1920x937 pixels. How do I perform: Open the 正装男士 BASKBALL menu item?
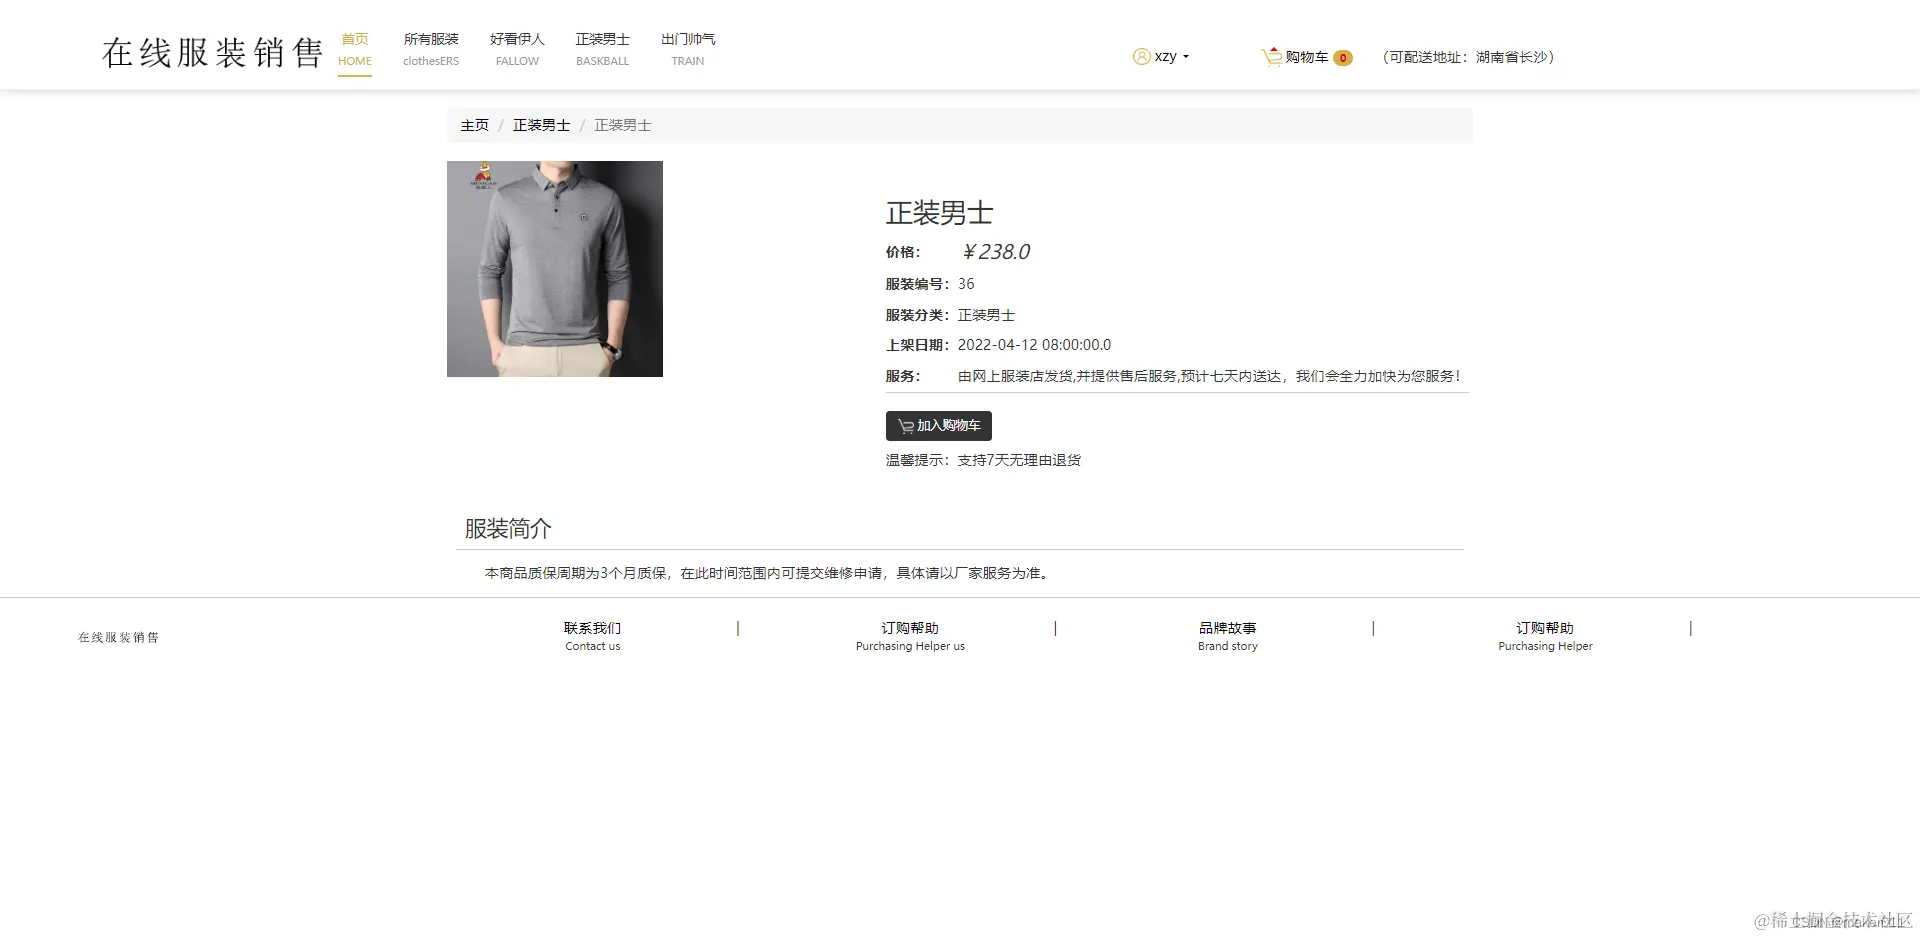pyautogui.click(x=602, y=49)
